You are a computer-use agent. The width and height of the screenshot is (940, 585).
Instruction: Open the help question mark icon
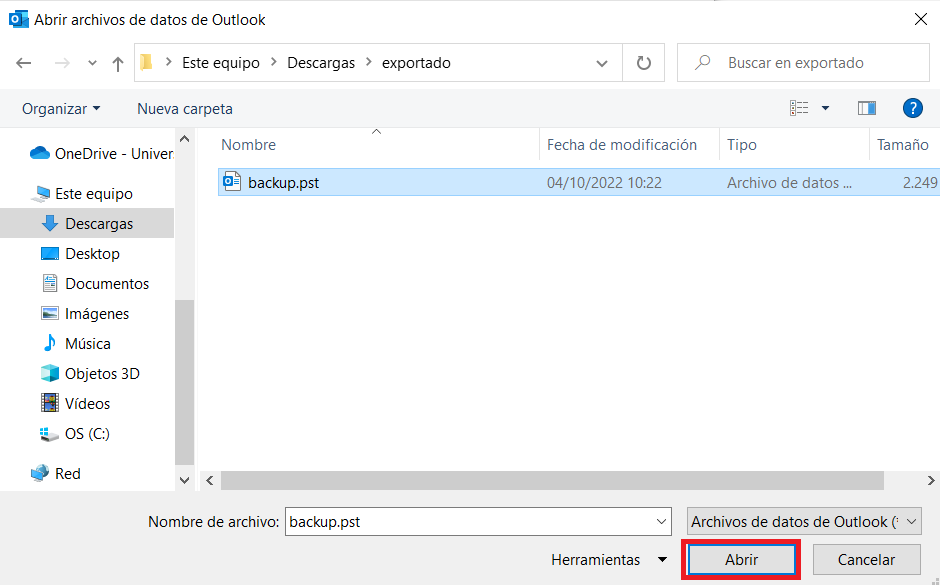(912, 108)
